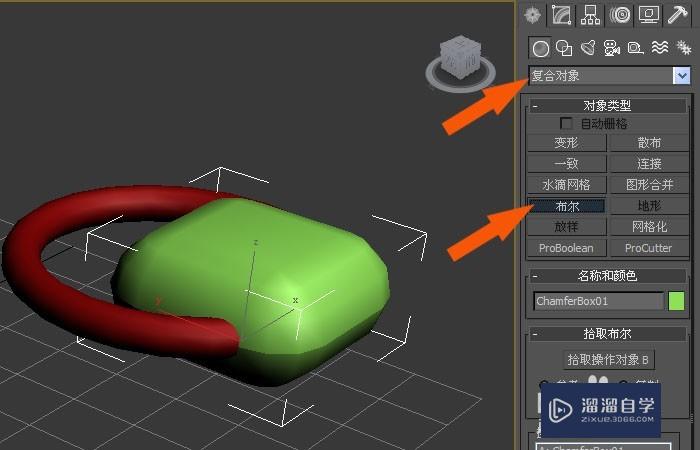Select the Lights category icon

point(588,48)
